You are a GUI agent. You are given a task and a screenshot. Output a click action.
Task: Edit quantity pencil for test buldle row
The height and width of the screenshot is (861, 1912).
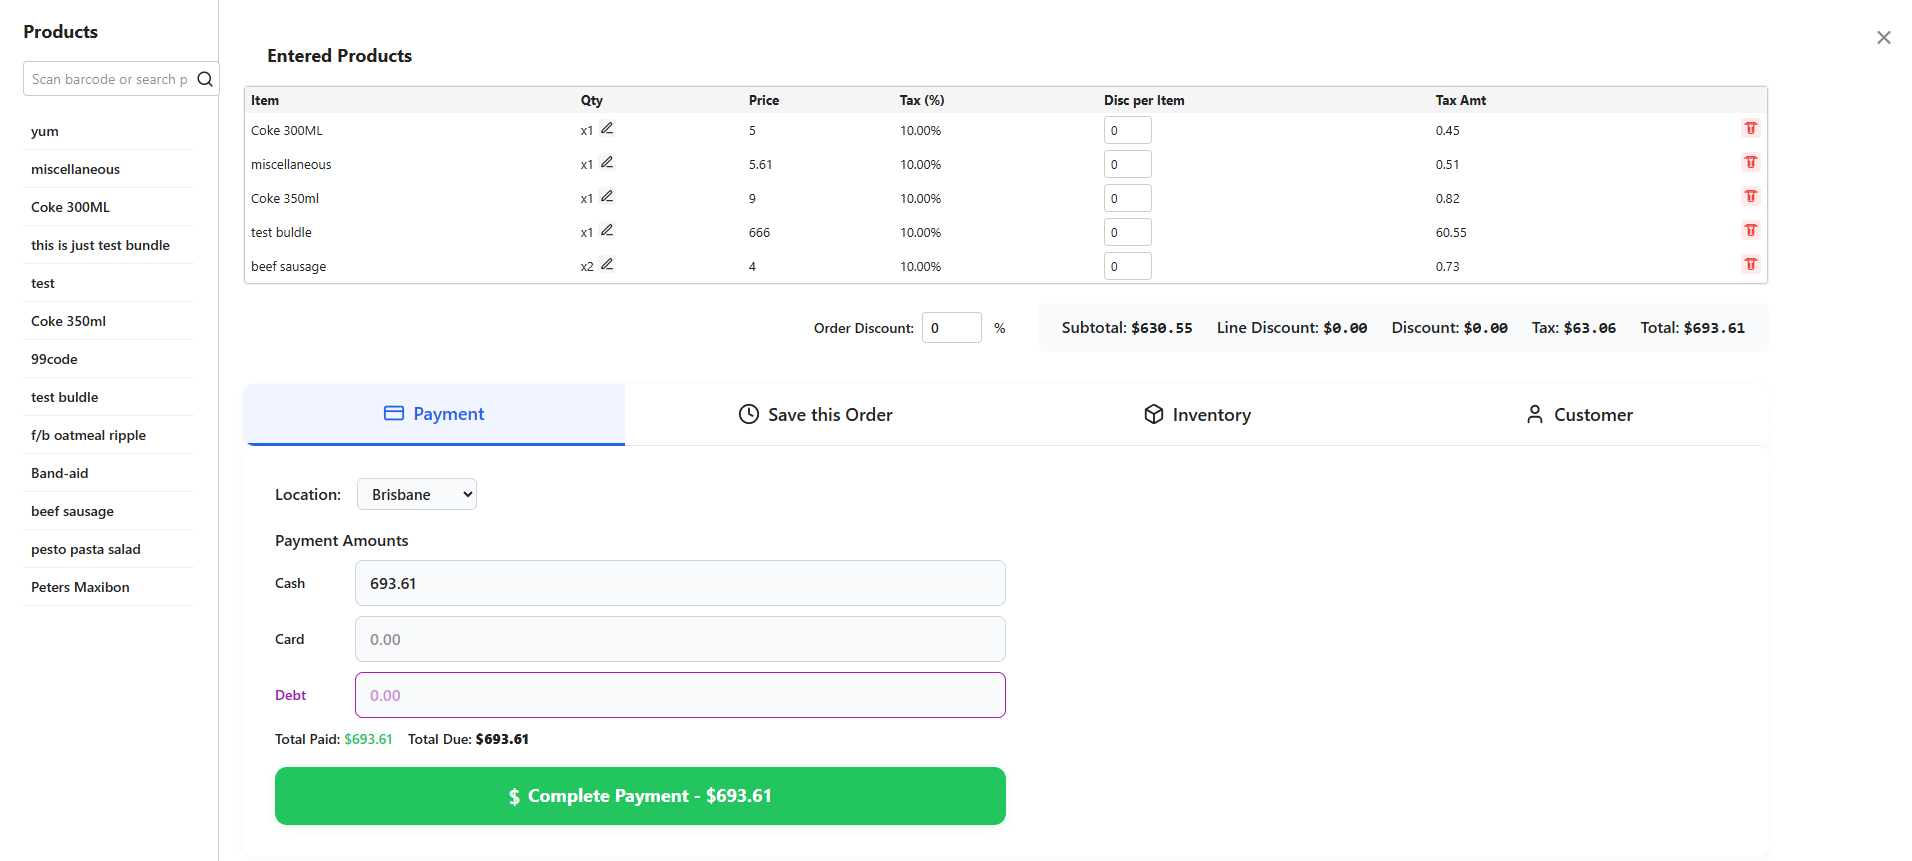click(x=607, y=230)
